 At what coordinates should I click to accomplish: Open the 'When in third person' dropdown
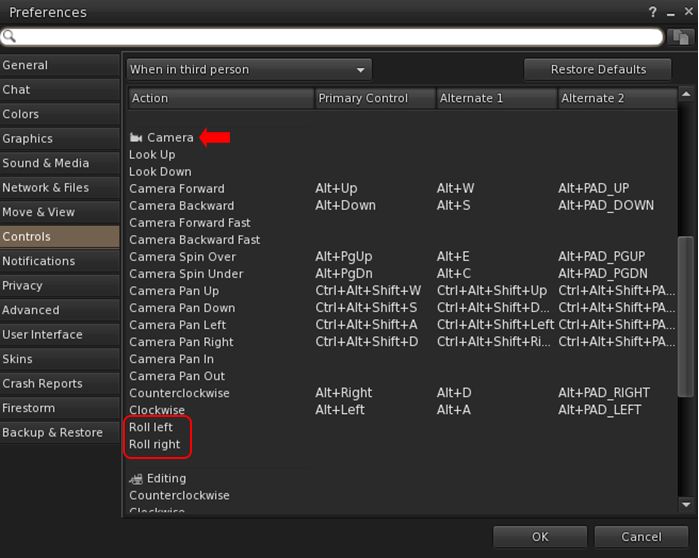[x=249, y=70]
